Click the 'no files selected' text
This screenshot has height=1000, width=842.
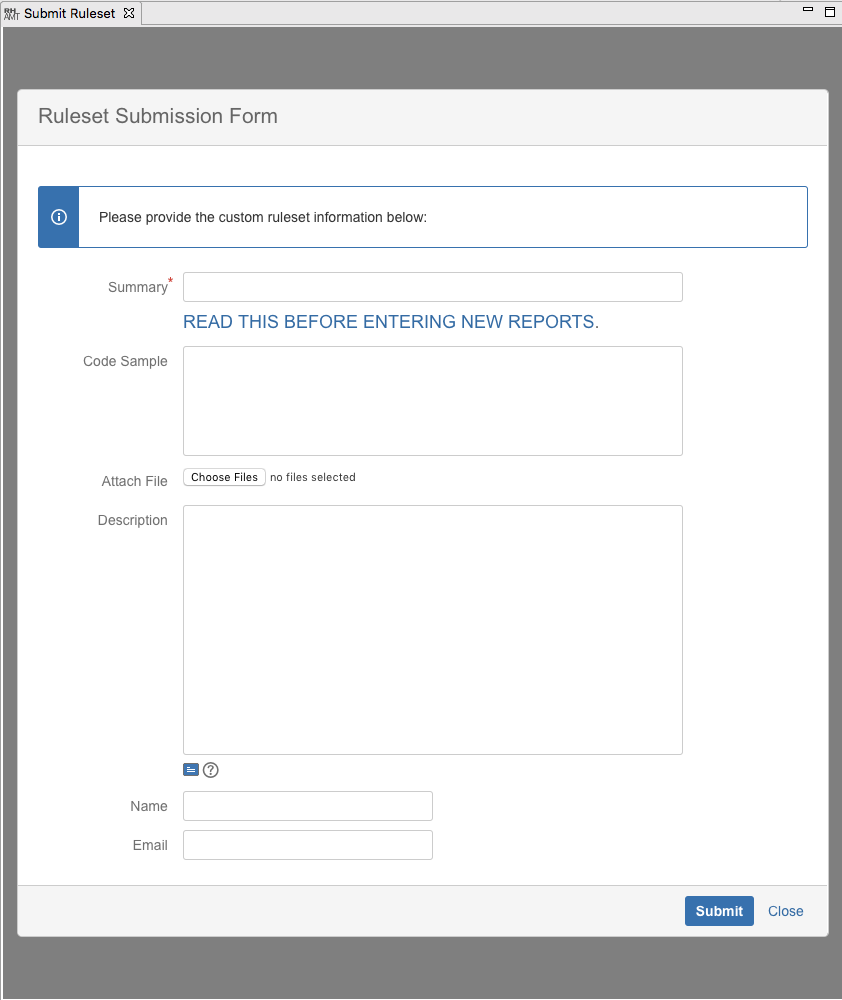click(x=313, y=478)
